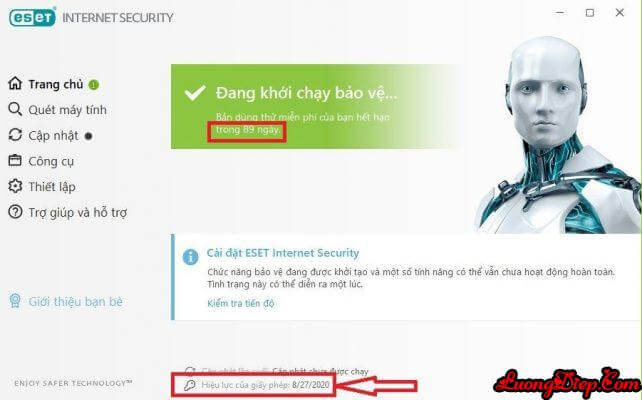Screen dimensions: 642x400
Task: Click the ribbon icon for Giới thiệu bạn bè
Action: click(15, 301)
